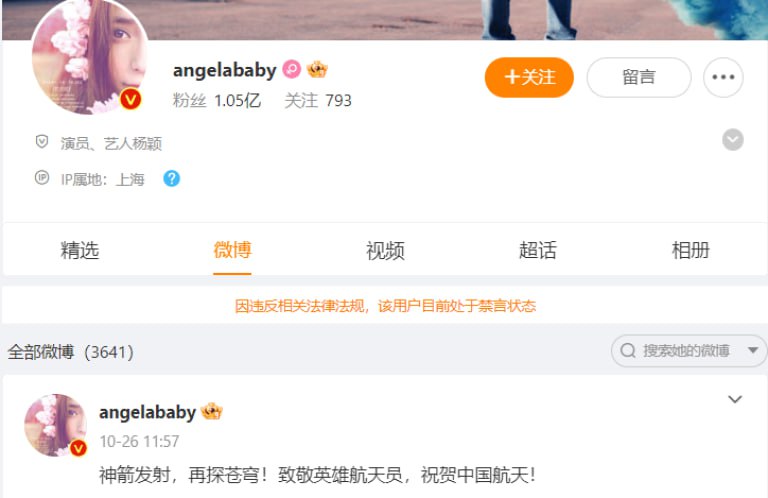Image resolution: width=768 pixels, height=498 pixels.
Task: Open the three-dots more options button
Action: tap(723, 77)
